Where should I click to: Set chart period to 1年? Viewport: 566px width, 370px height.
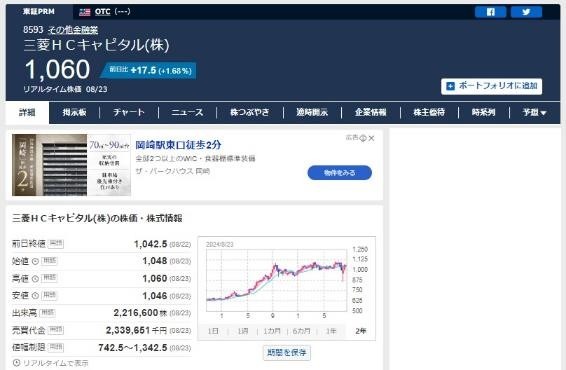point(331,331)
